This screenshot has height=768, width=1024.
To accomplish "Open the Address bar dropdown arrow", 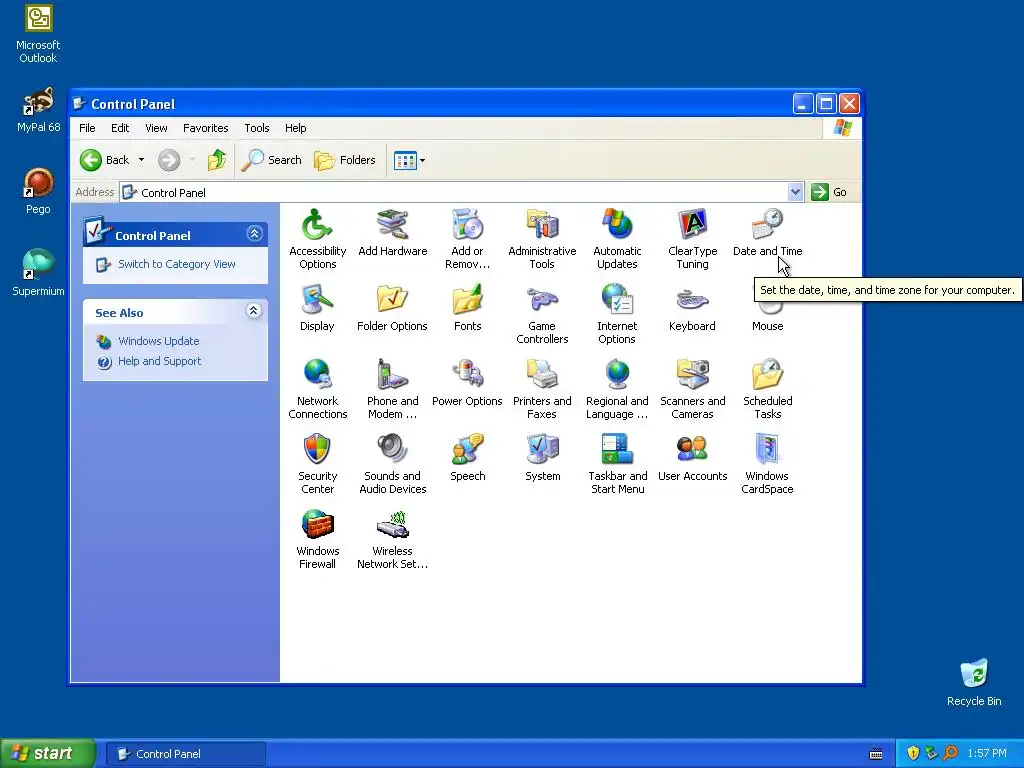I will (x=795, y=192).
